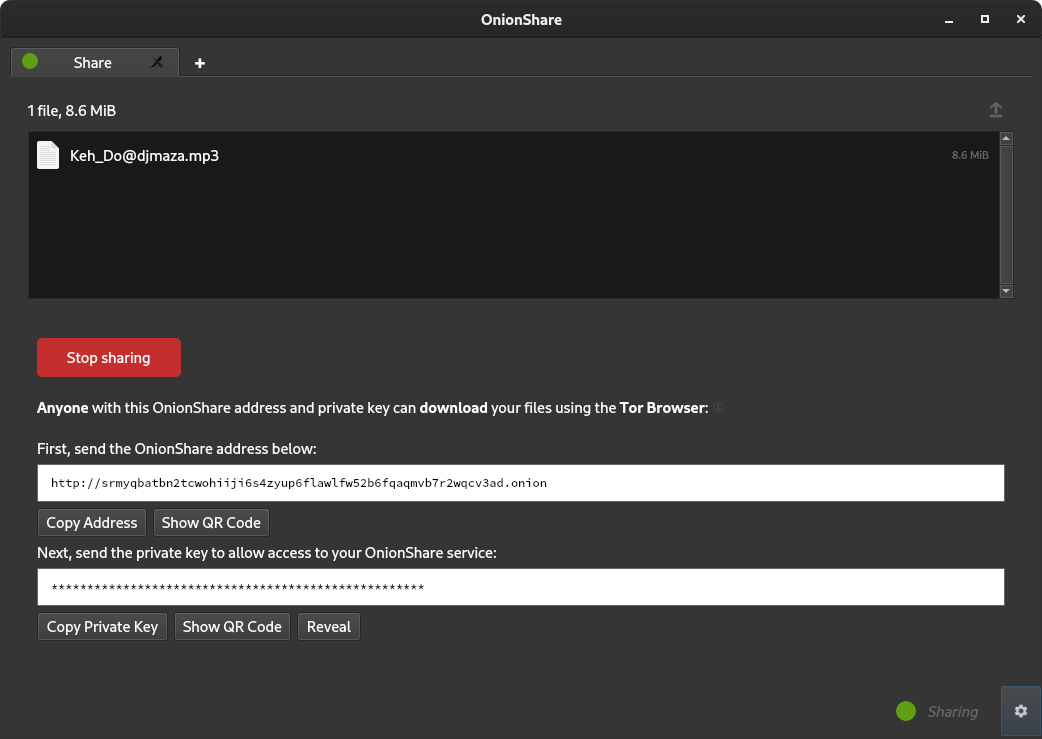Click the file icon beside Keh_Do@djmaza.mp3
The image size is (1042, 739).
pos(47,155)
